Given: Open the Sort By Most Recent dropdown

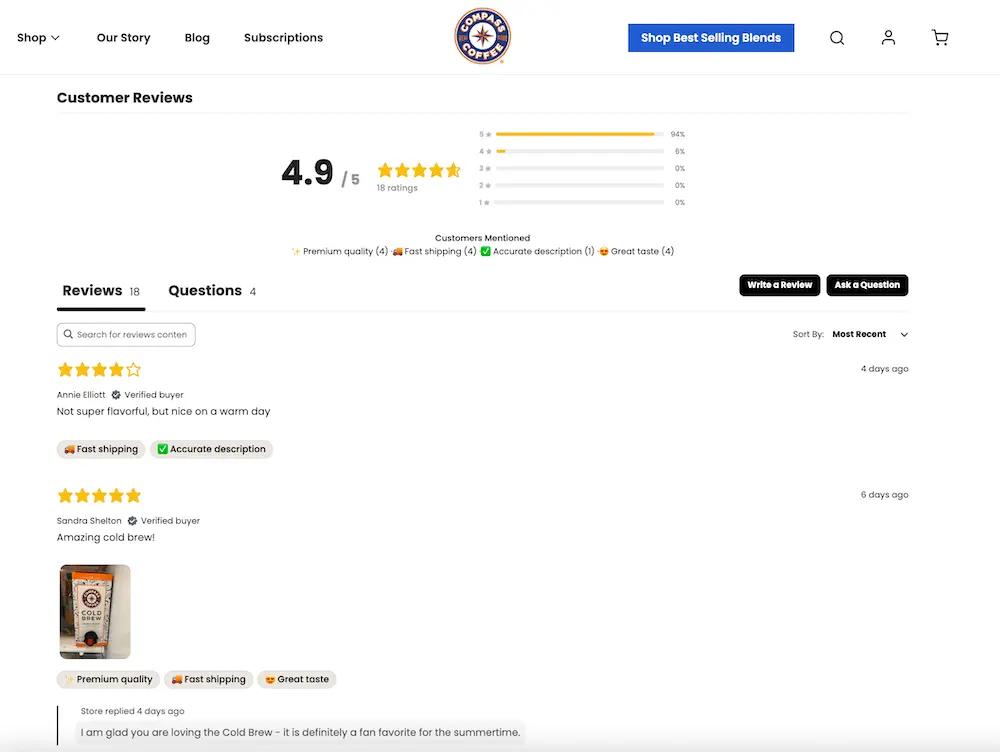Looking at the screenshot, I should click(x=862, y=334).
